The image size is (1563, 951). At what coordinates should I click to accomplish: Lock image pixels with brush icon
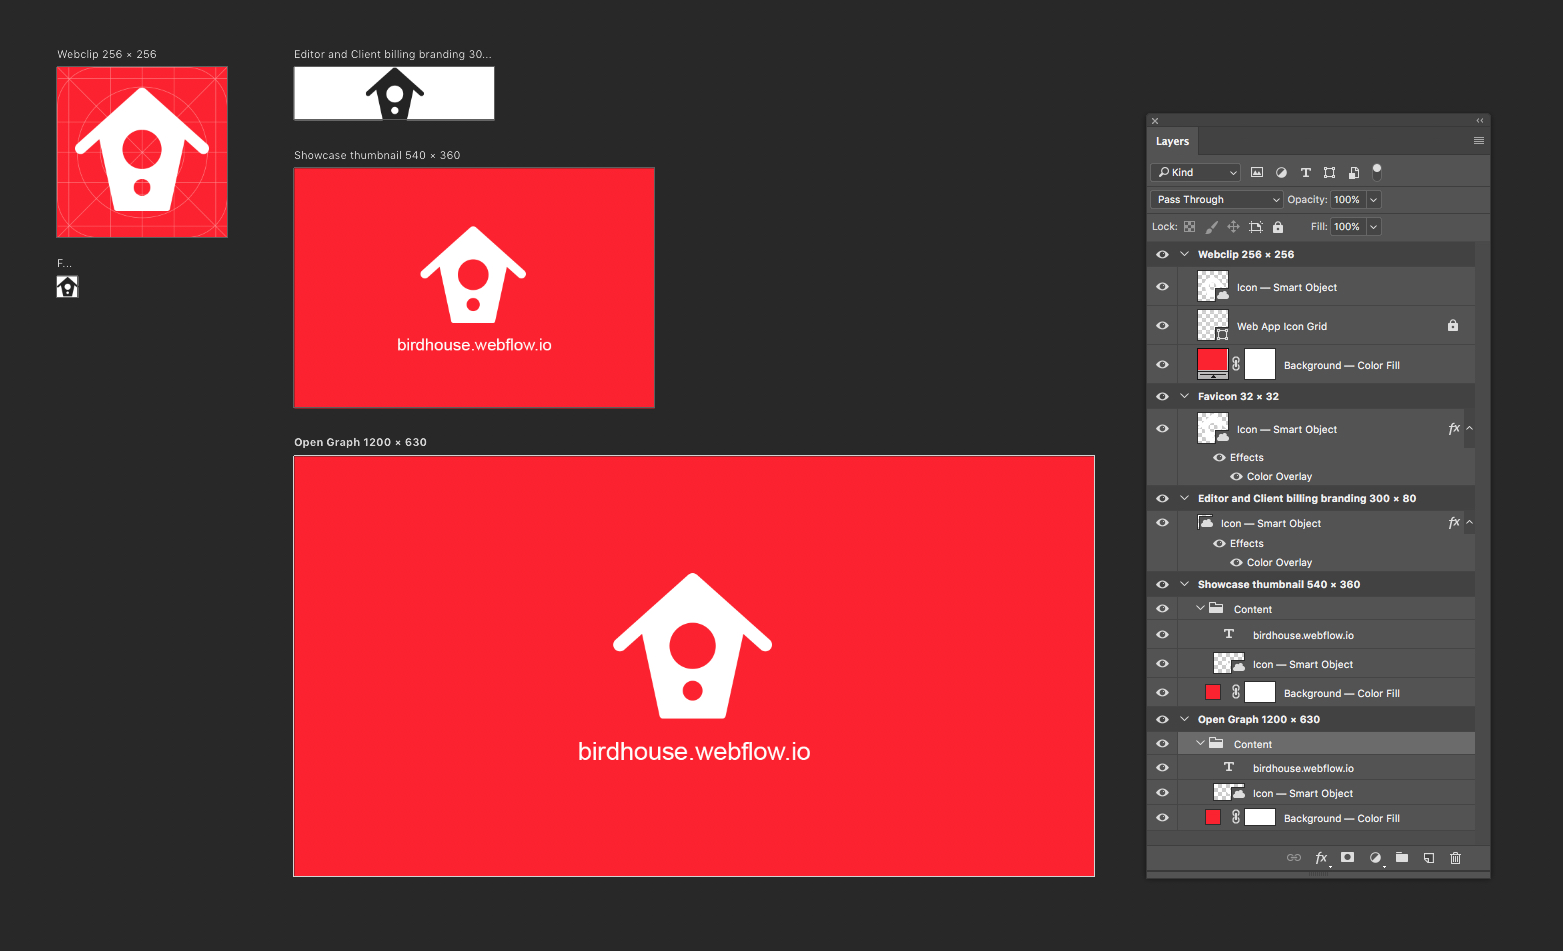pos(1211,227)
